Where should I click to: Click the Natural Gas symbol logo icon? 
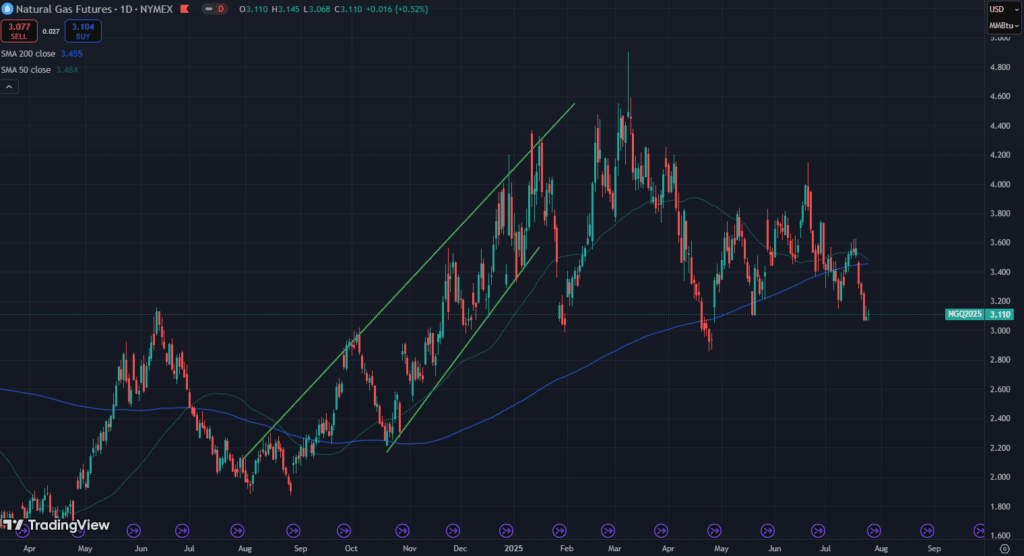(x=7, y=9)
